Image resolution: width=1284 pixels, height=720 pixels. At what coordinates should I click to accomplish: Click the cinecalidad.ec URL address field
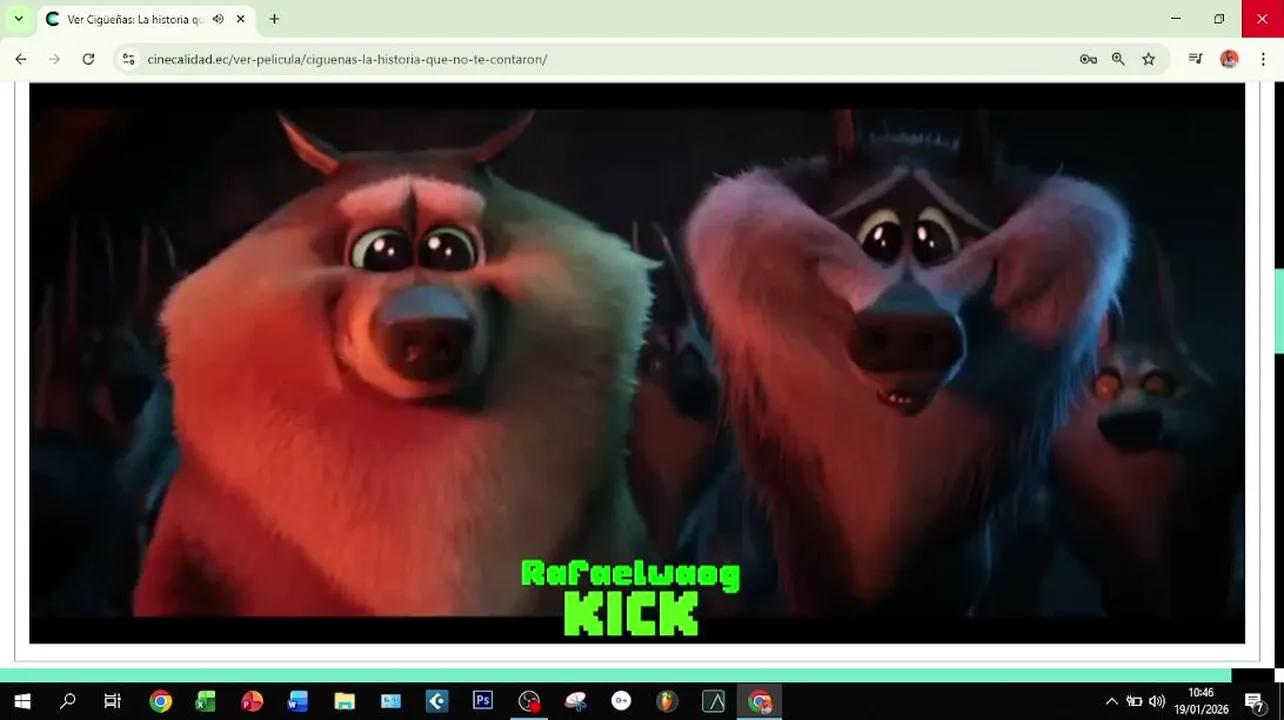click(346, 59)
